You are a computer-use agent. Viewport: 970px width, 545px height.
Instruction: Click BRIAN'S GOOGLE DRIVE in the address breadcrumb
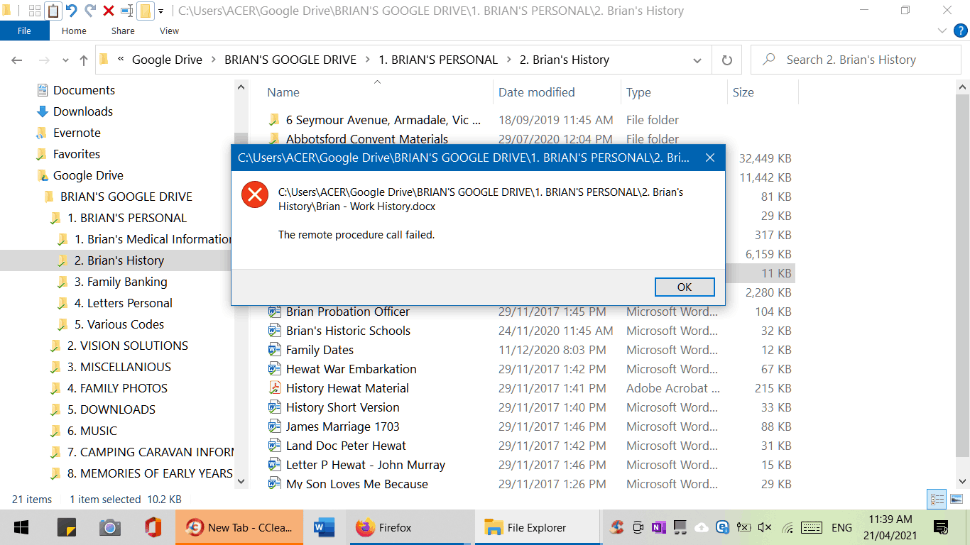(x=290, y=60)
